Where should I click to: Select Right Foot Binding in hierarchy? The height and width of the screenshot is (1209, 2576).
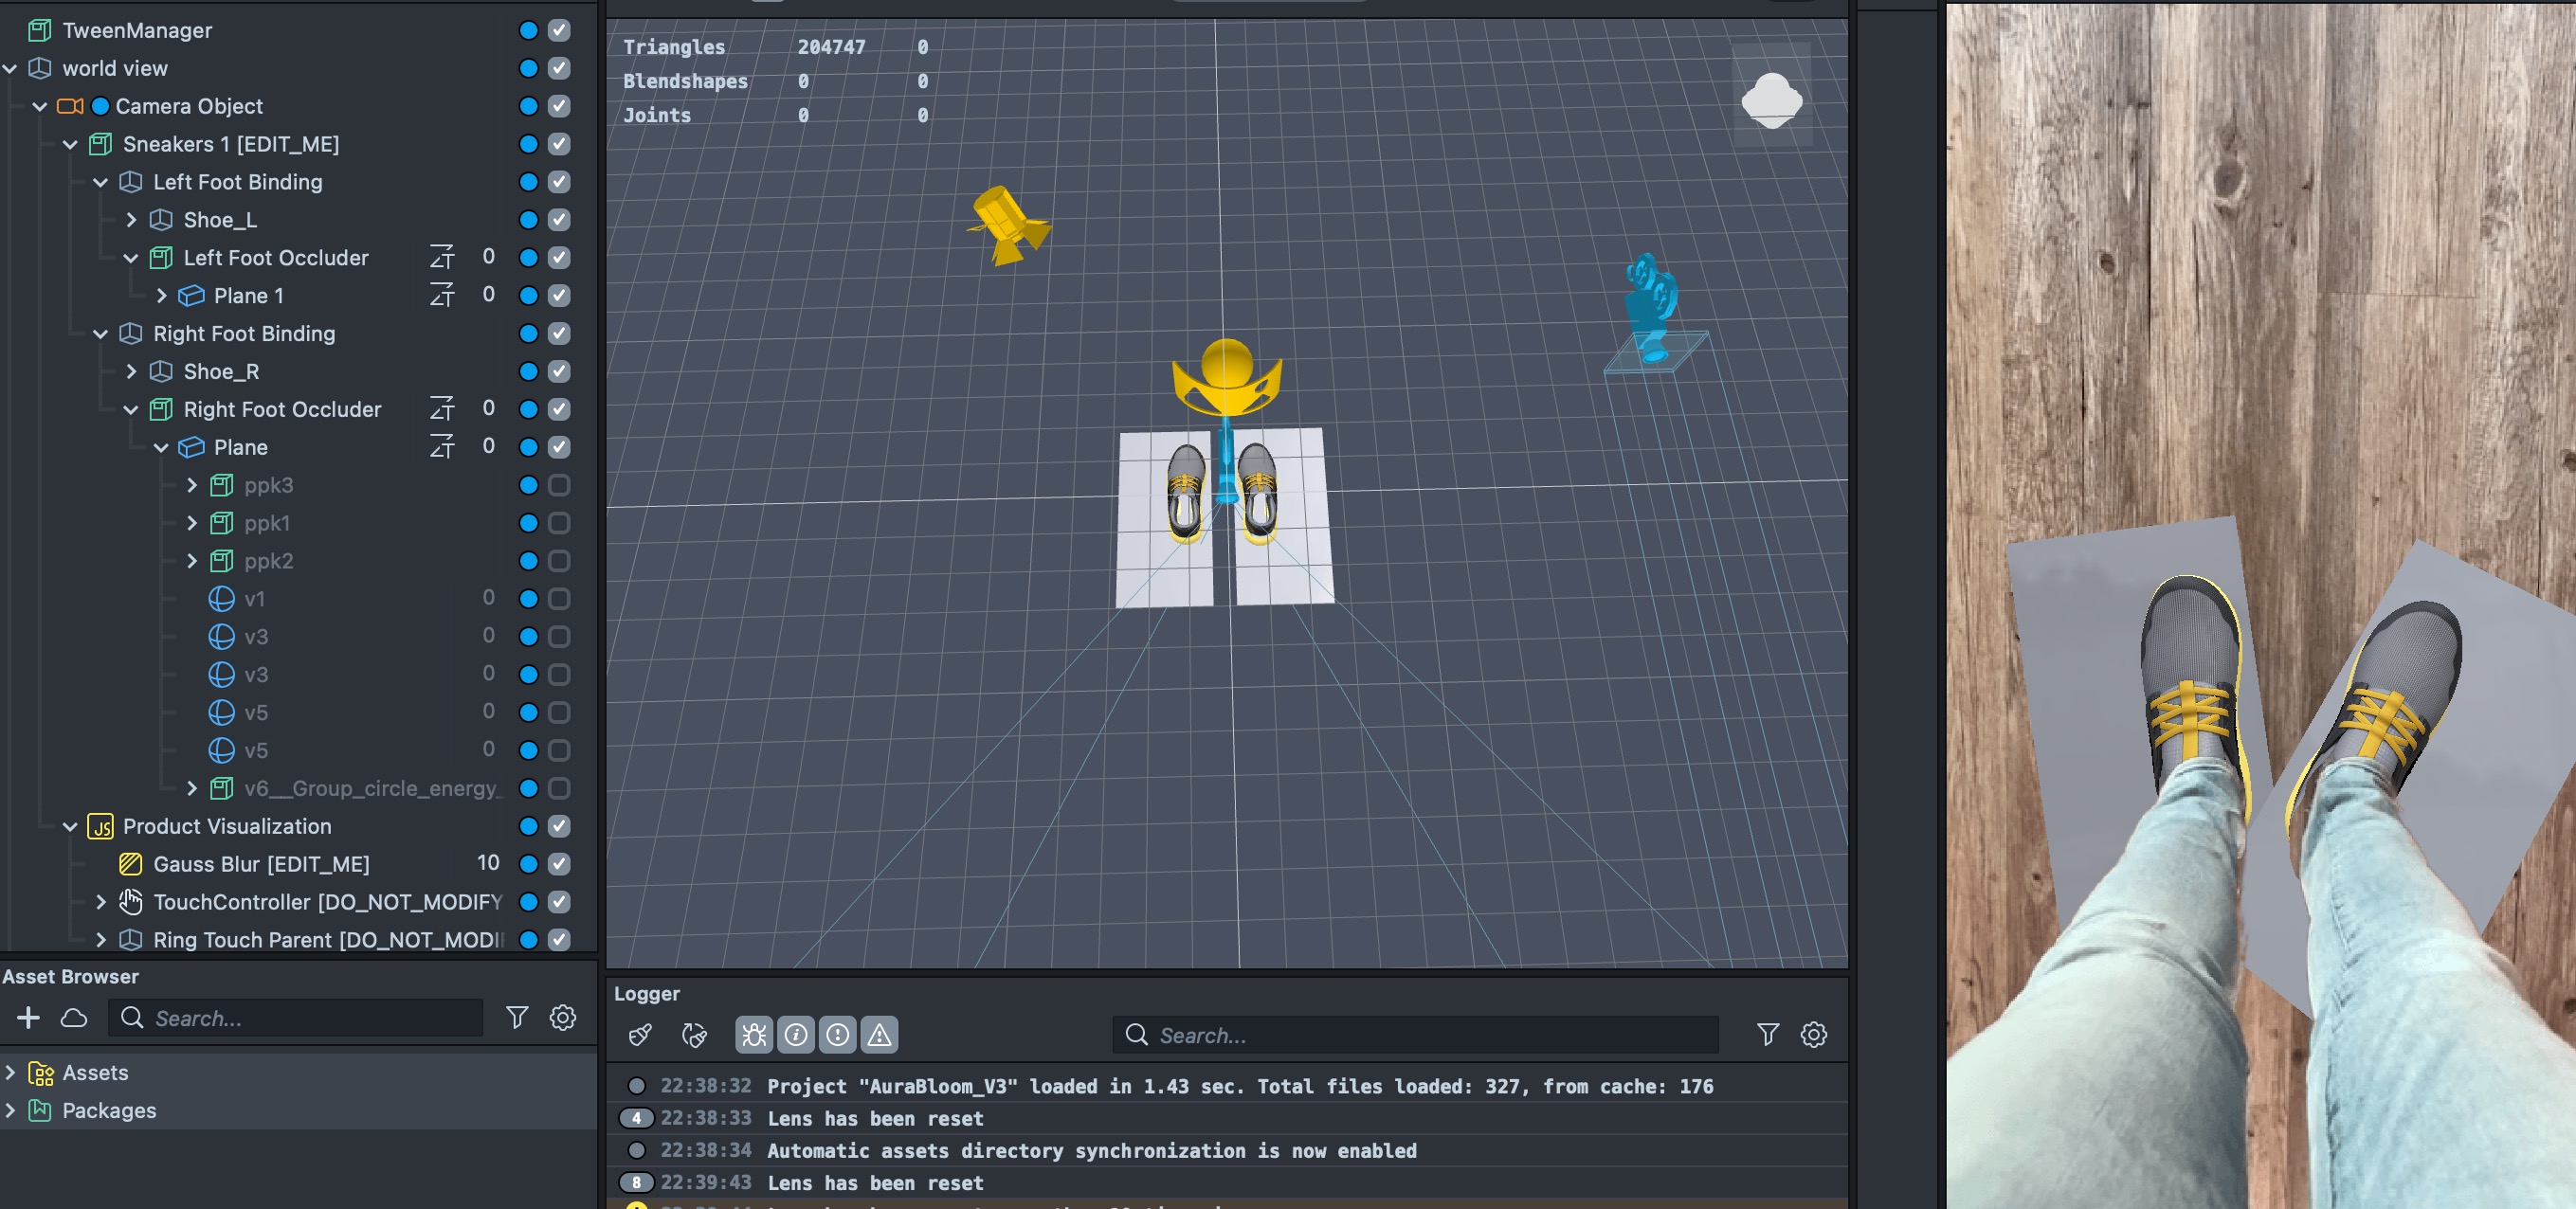click(243, 333)
